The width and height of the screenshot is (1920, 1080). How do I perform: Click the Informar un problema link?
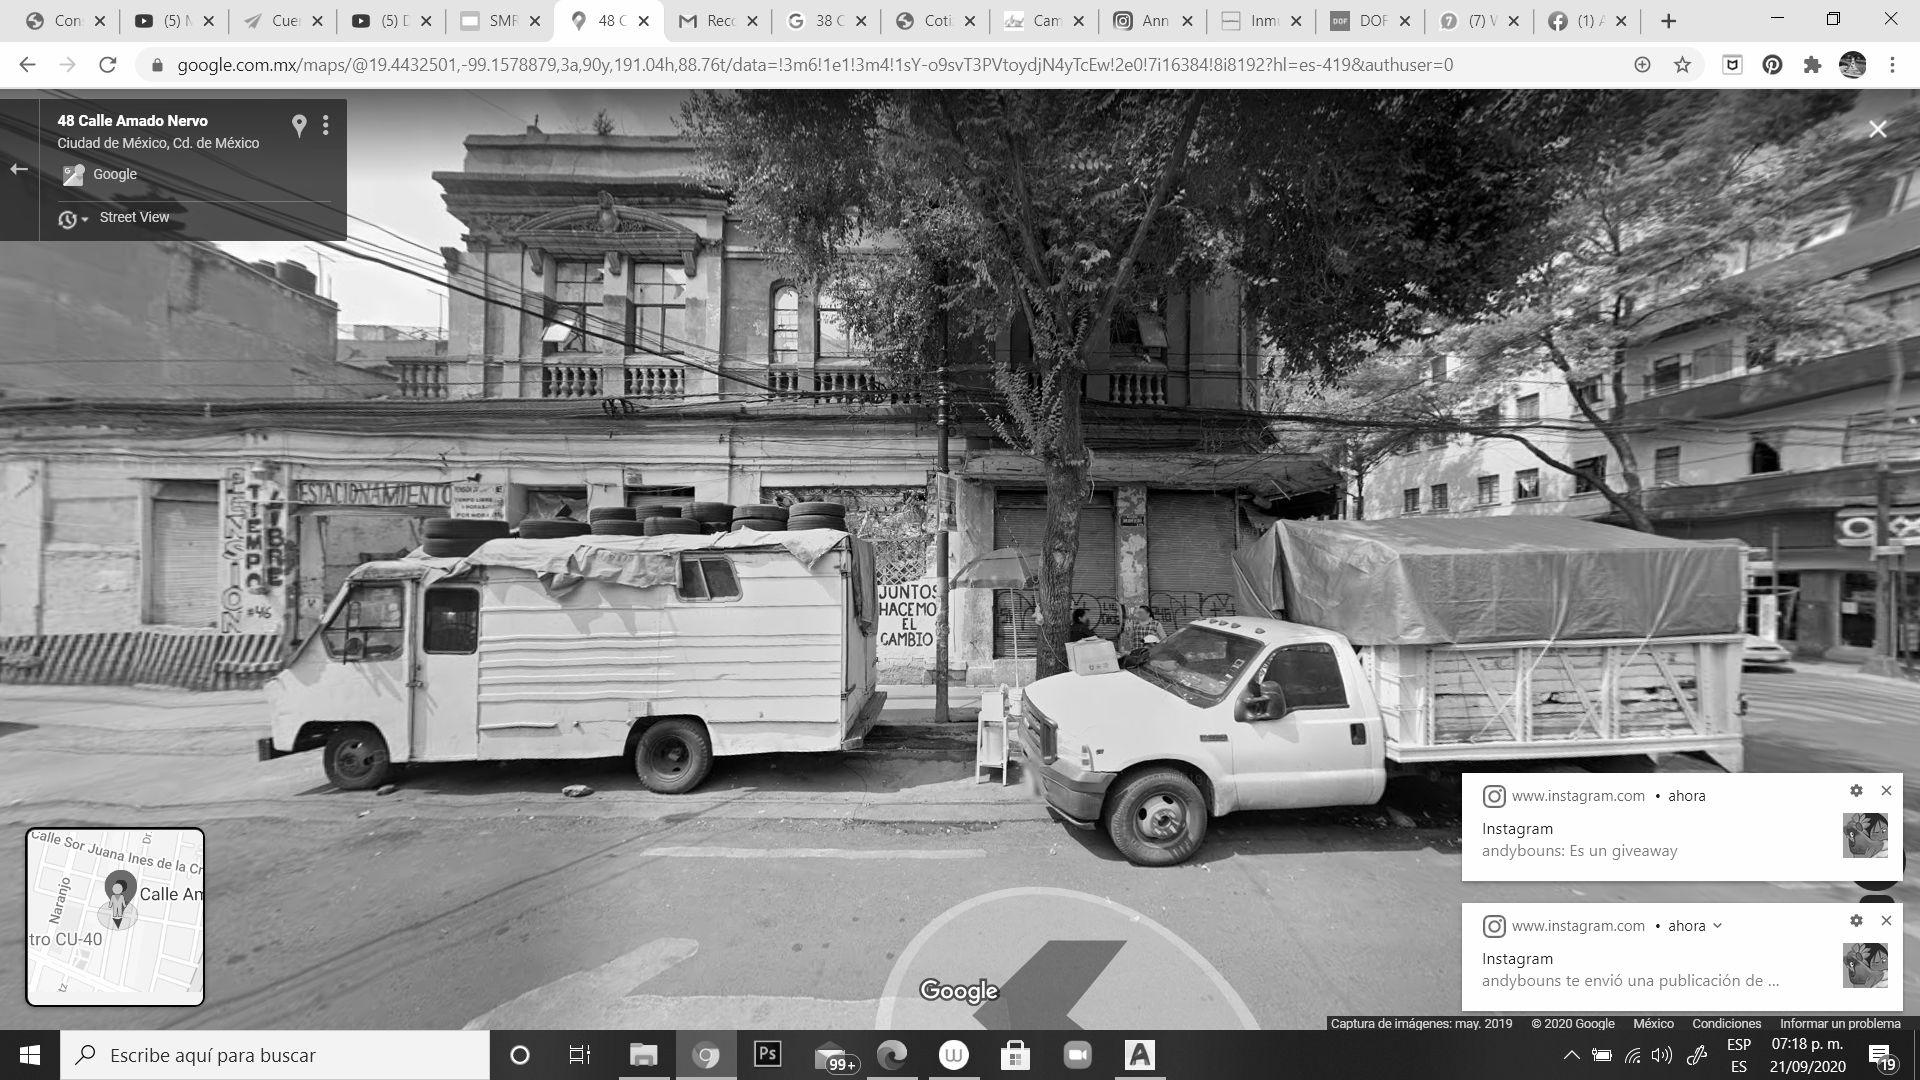1839,1023
